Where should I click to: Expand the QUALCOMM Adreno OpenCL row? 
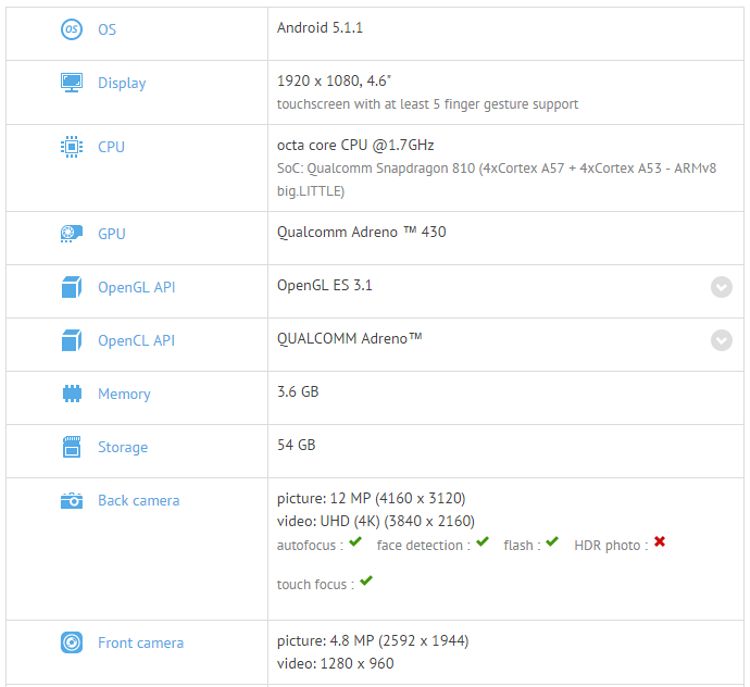click(x=721, y=341)
